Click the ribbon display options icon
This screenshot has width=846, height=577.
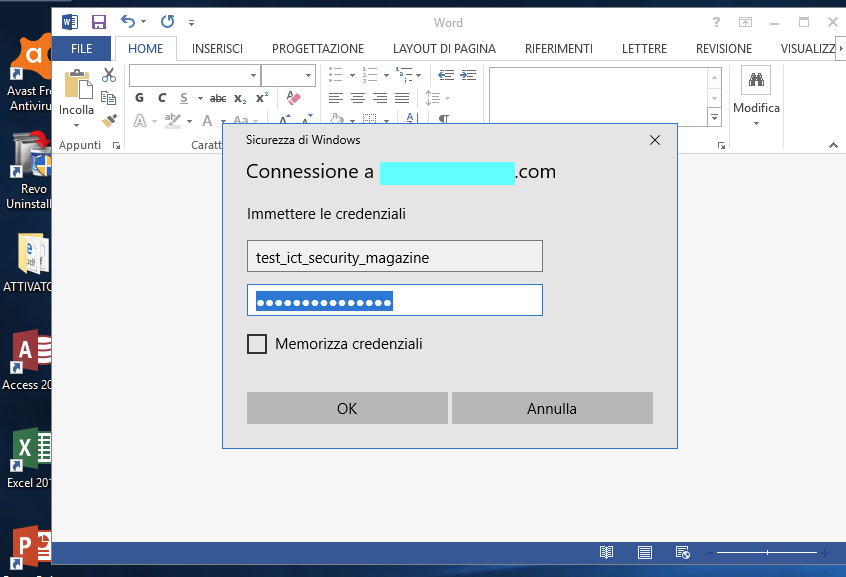click(745, 22)
